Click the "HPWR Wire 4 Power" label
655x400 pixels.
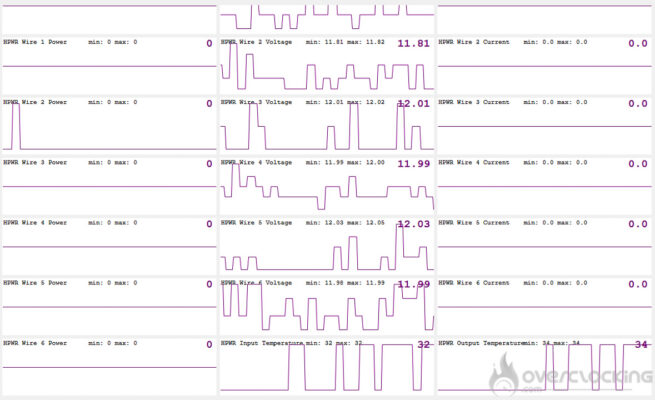pyautogui.click(x=35, y=223)
